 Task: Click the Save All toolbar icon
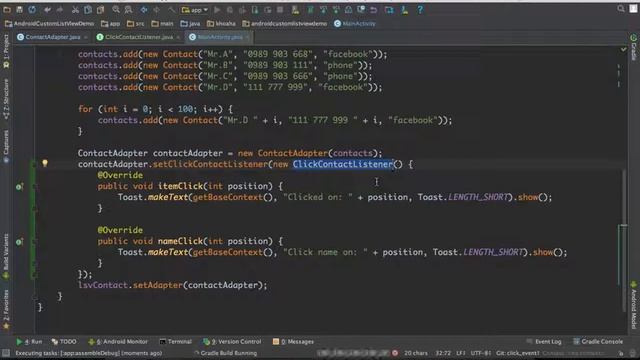coord(19,9)
